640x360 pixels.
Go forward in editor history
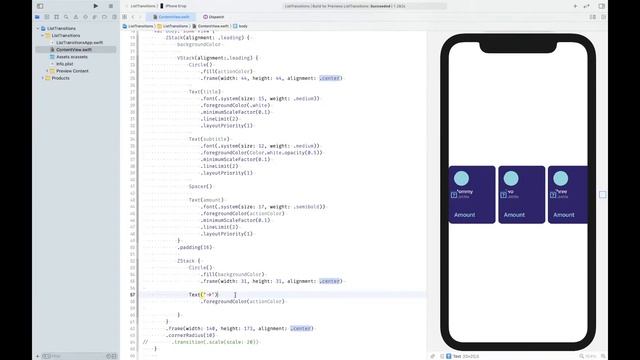140,17
